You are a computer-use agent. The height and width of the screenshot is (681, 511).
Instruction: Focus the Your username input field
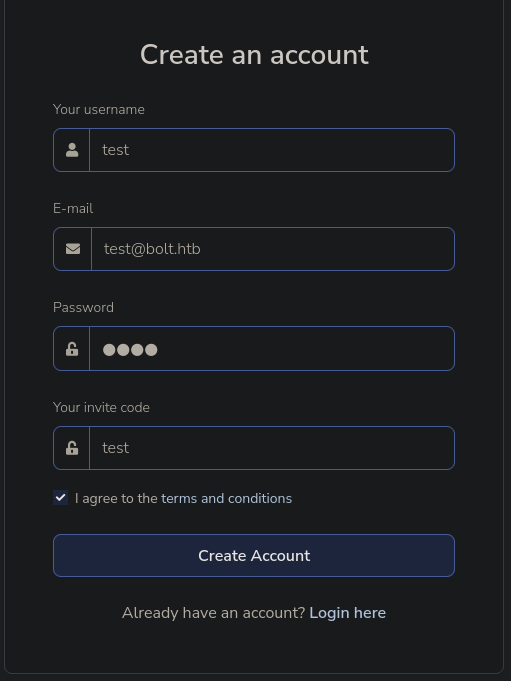point(272,150)
